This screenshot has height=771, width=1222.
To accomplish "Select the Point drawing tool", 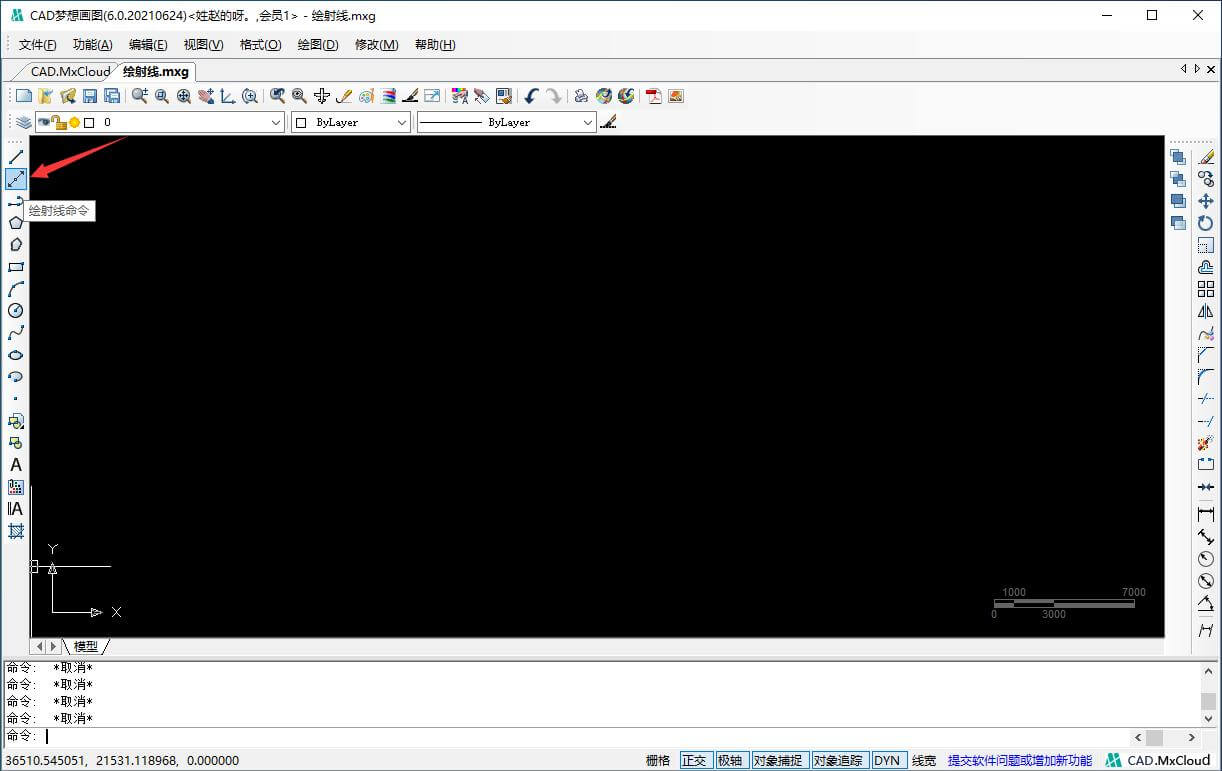I will pos(16,399).
